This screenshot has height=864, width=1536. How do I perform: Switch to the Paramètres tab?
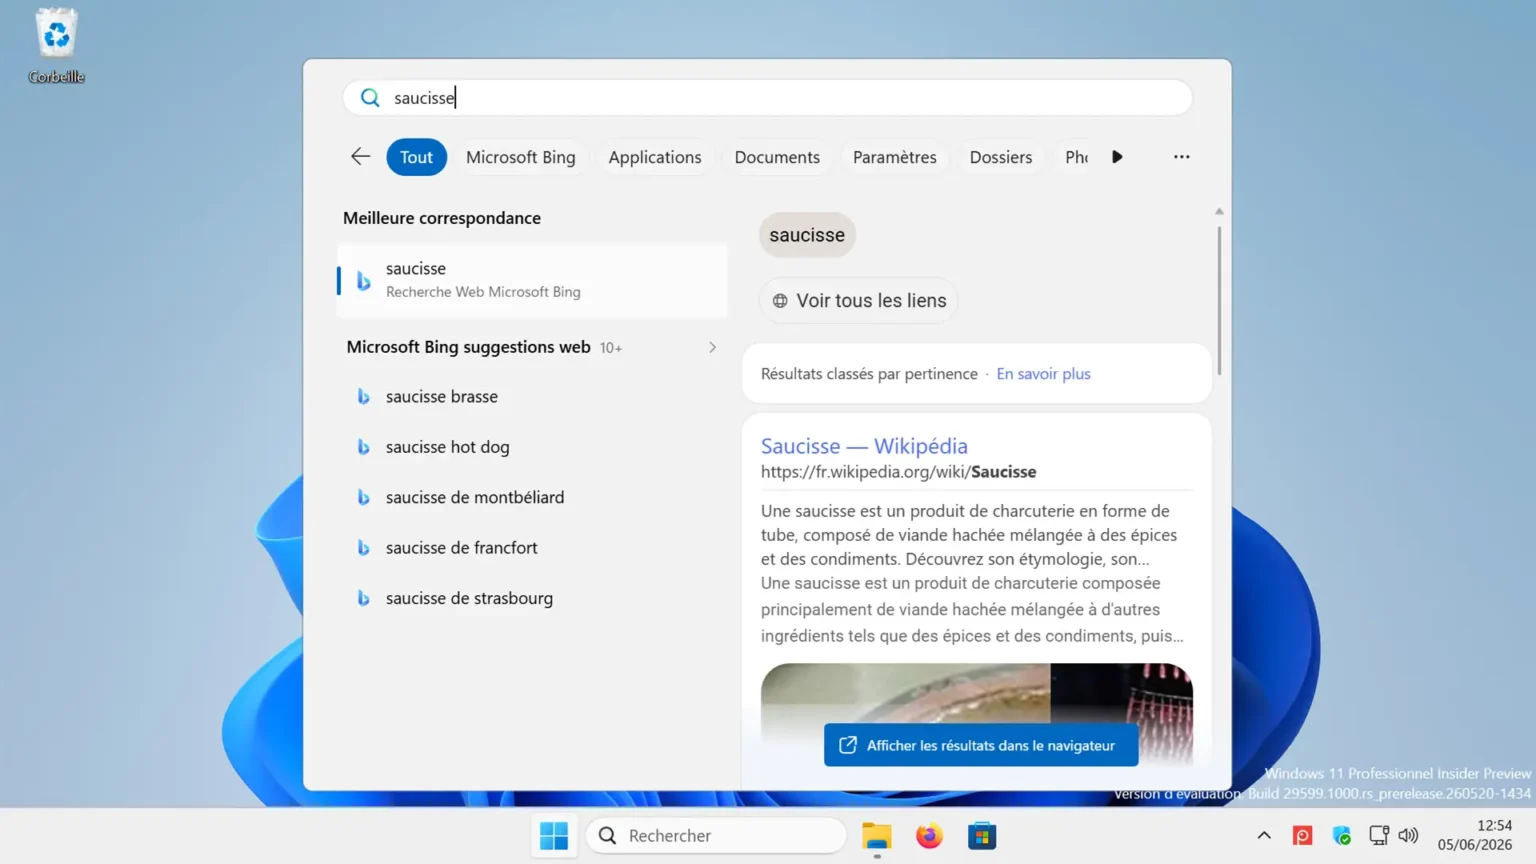coord(894,157)
